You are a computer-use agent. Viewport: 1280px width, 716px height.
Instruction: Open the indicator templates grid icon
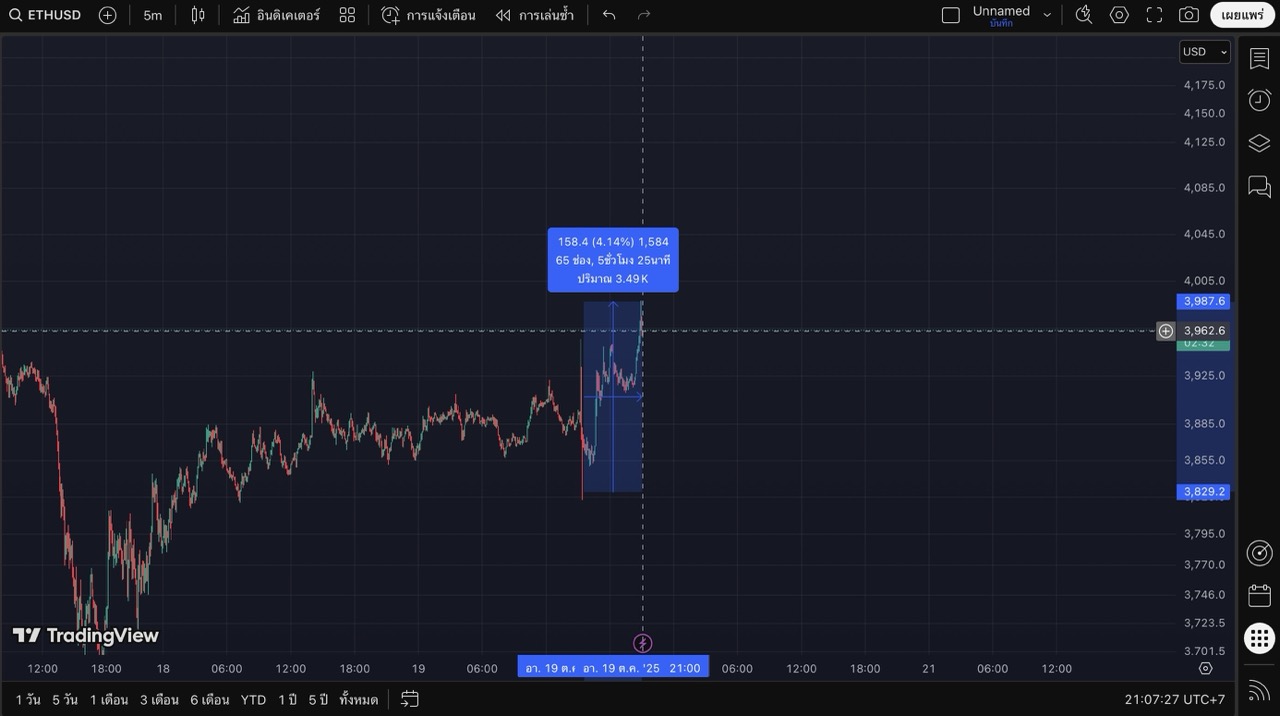point(347,15)
